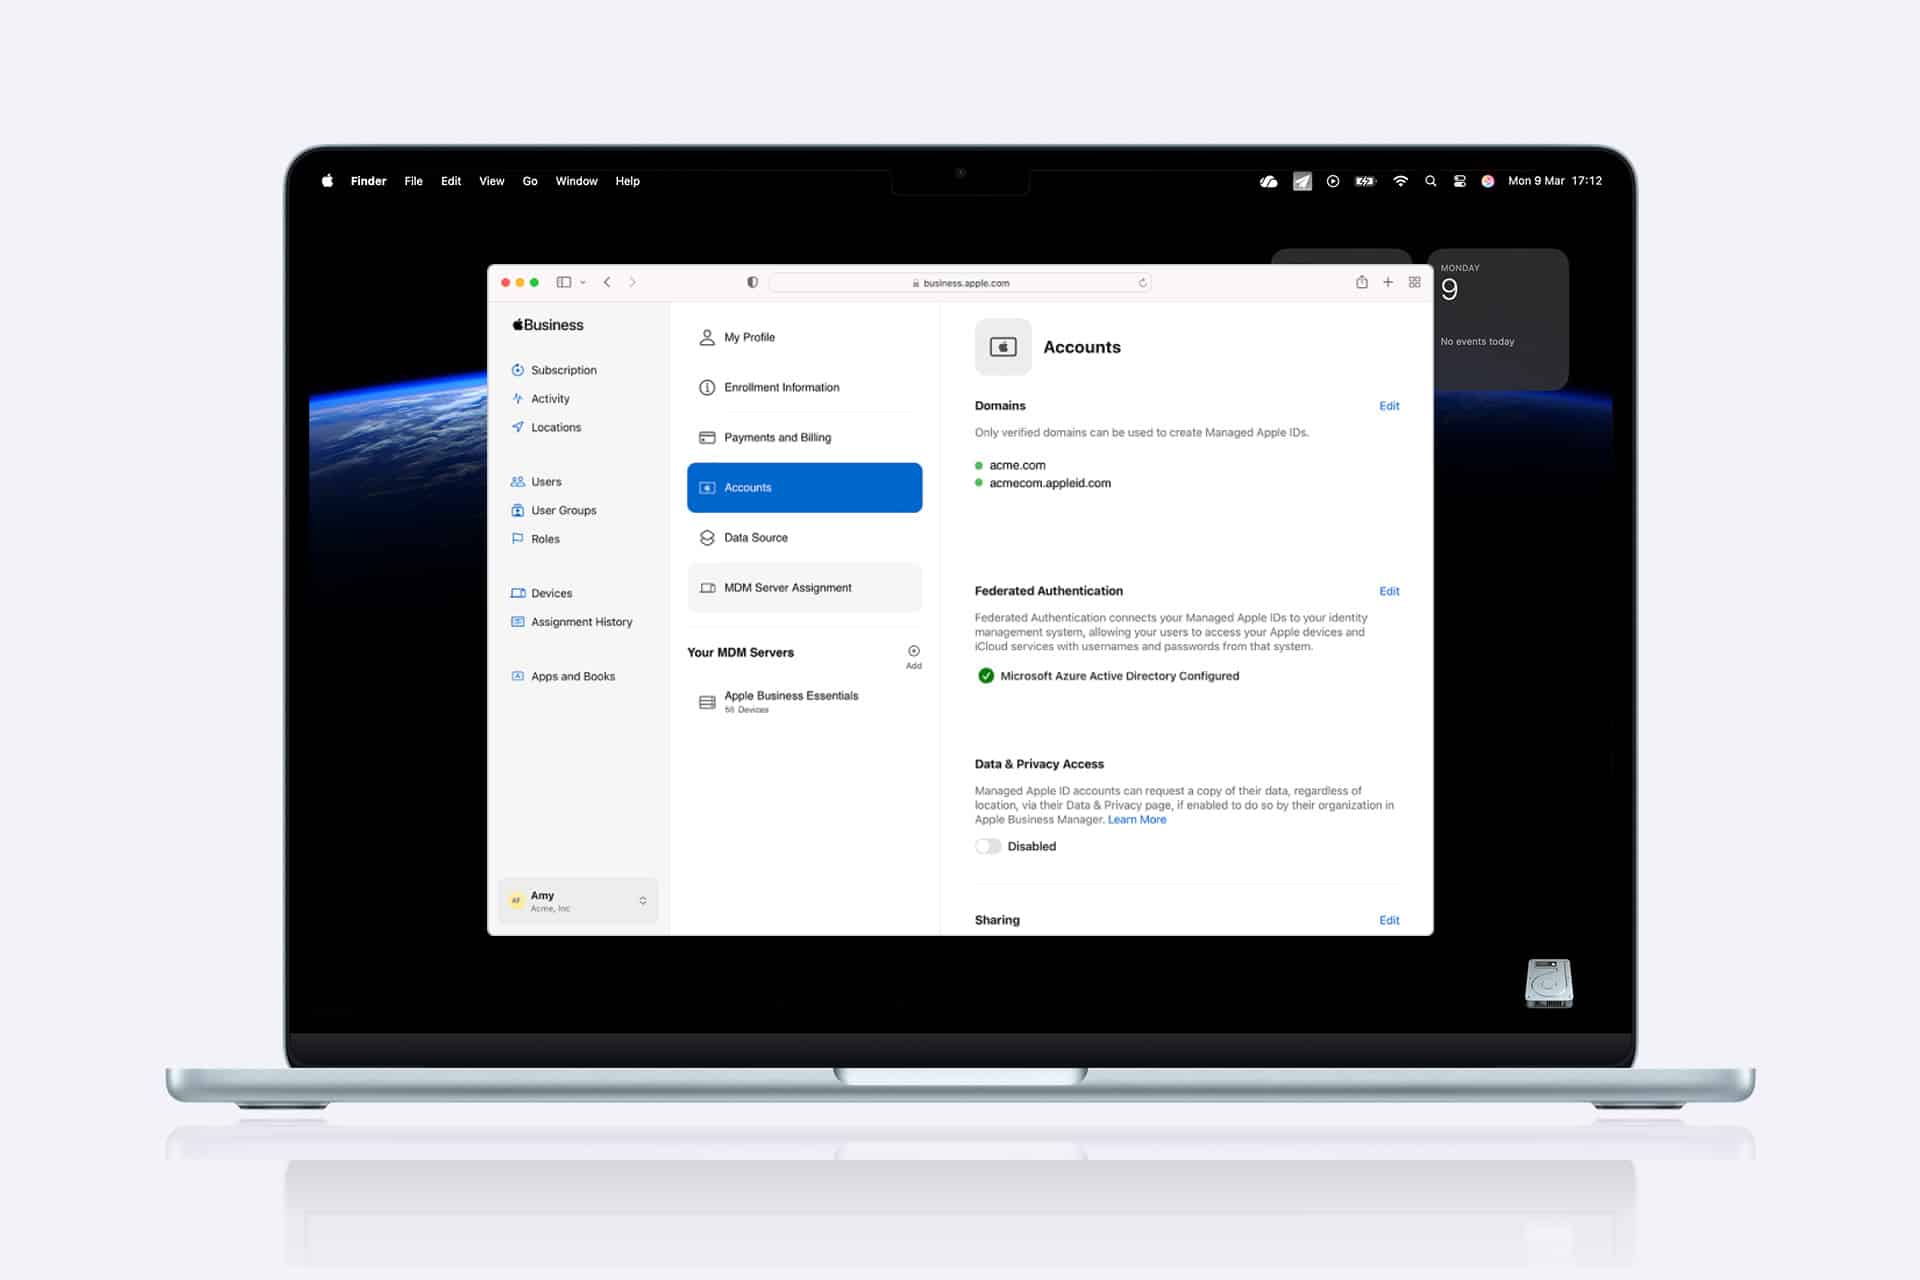Open the Go menu
The width and height of the screenshot is (1920, 1280).
530,181
